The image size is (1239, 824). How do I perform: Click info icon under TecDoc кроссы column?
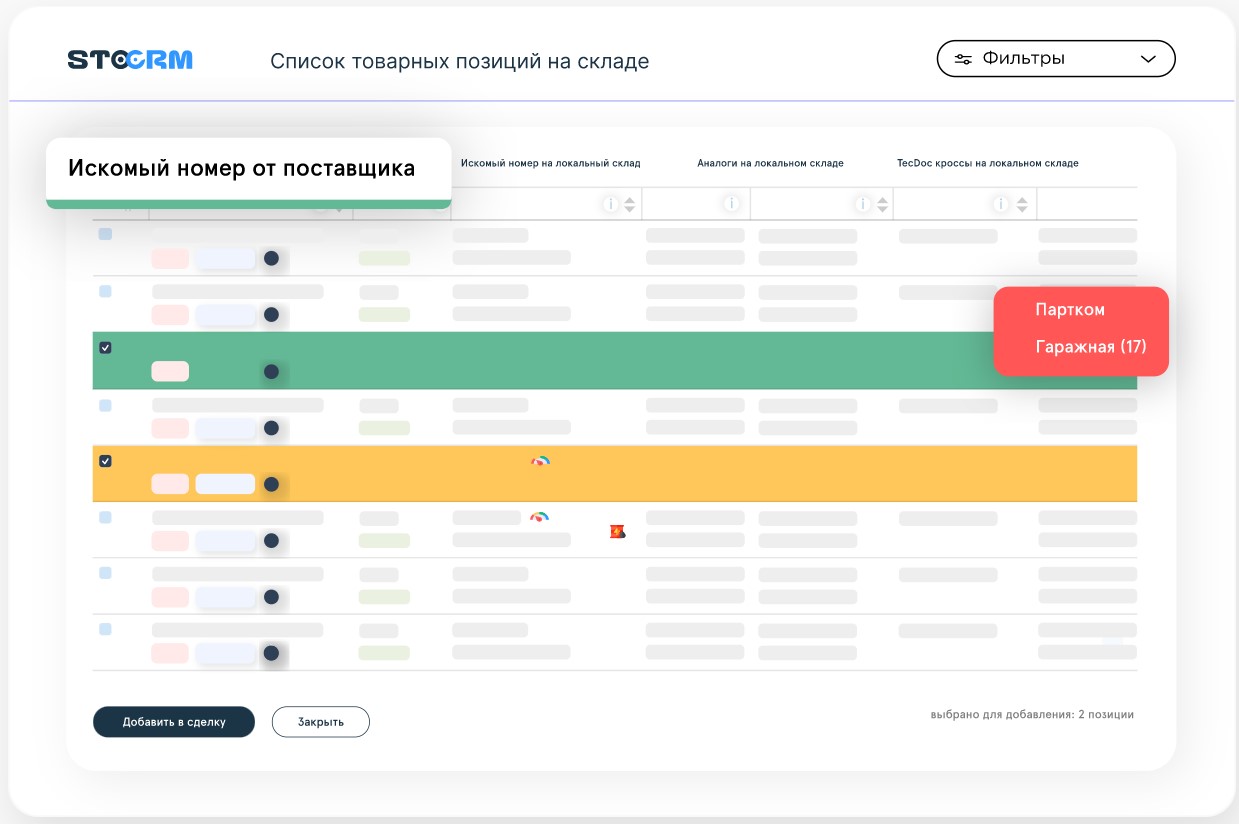coord(1000,204)
